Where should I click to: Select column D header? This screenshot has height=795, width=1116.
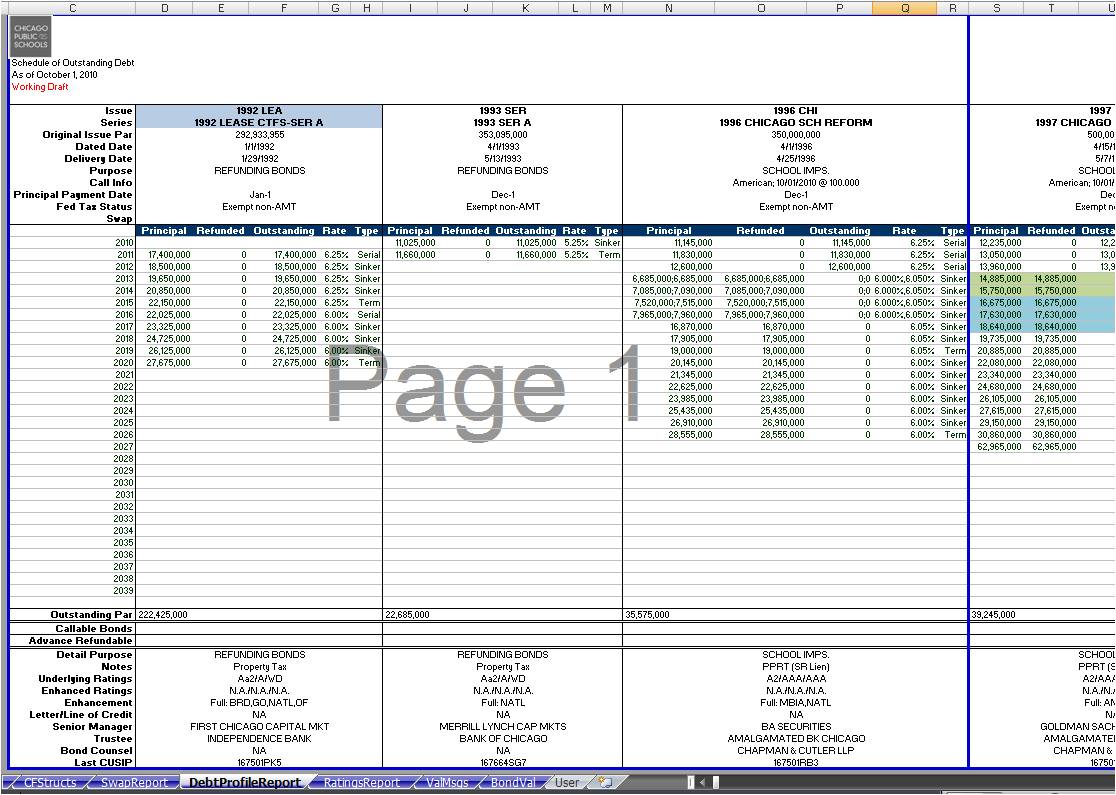(x=164, y=8)
